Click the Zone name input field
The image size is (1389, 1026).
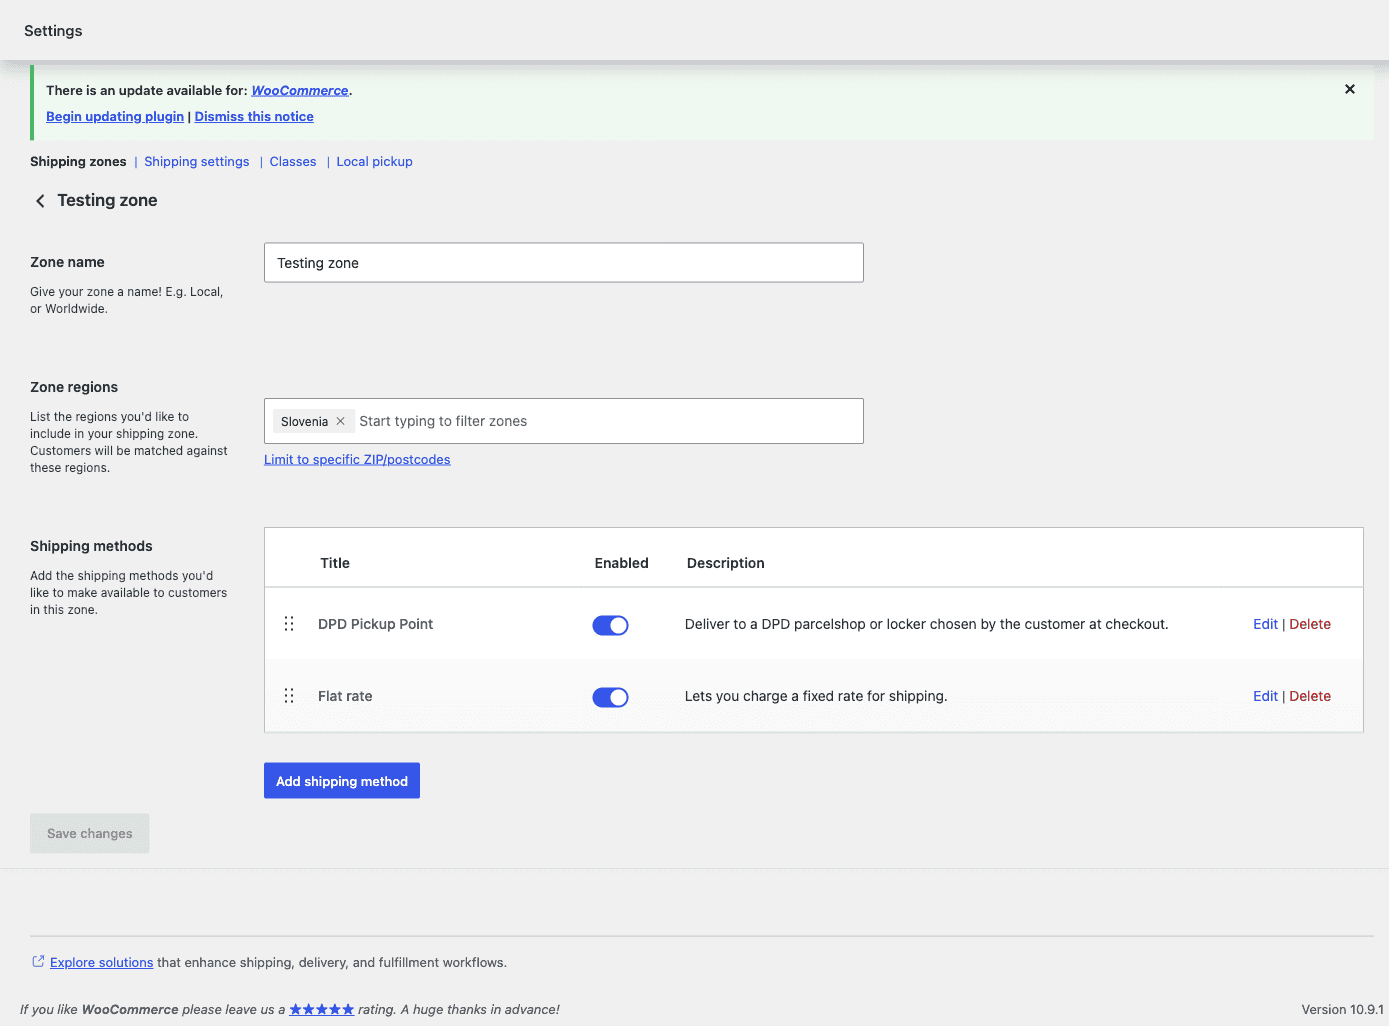point(564,263)
